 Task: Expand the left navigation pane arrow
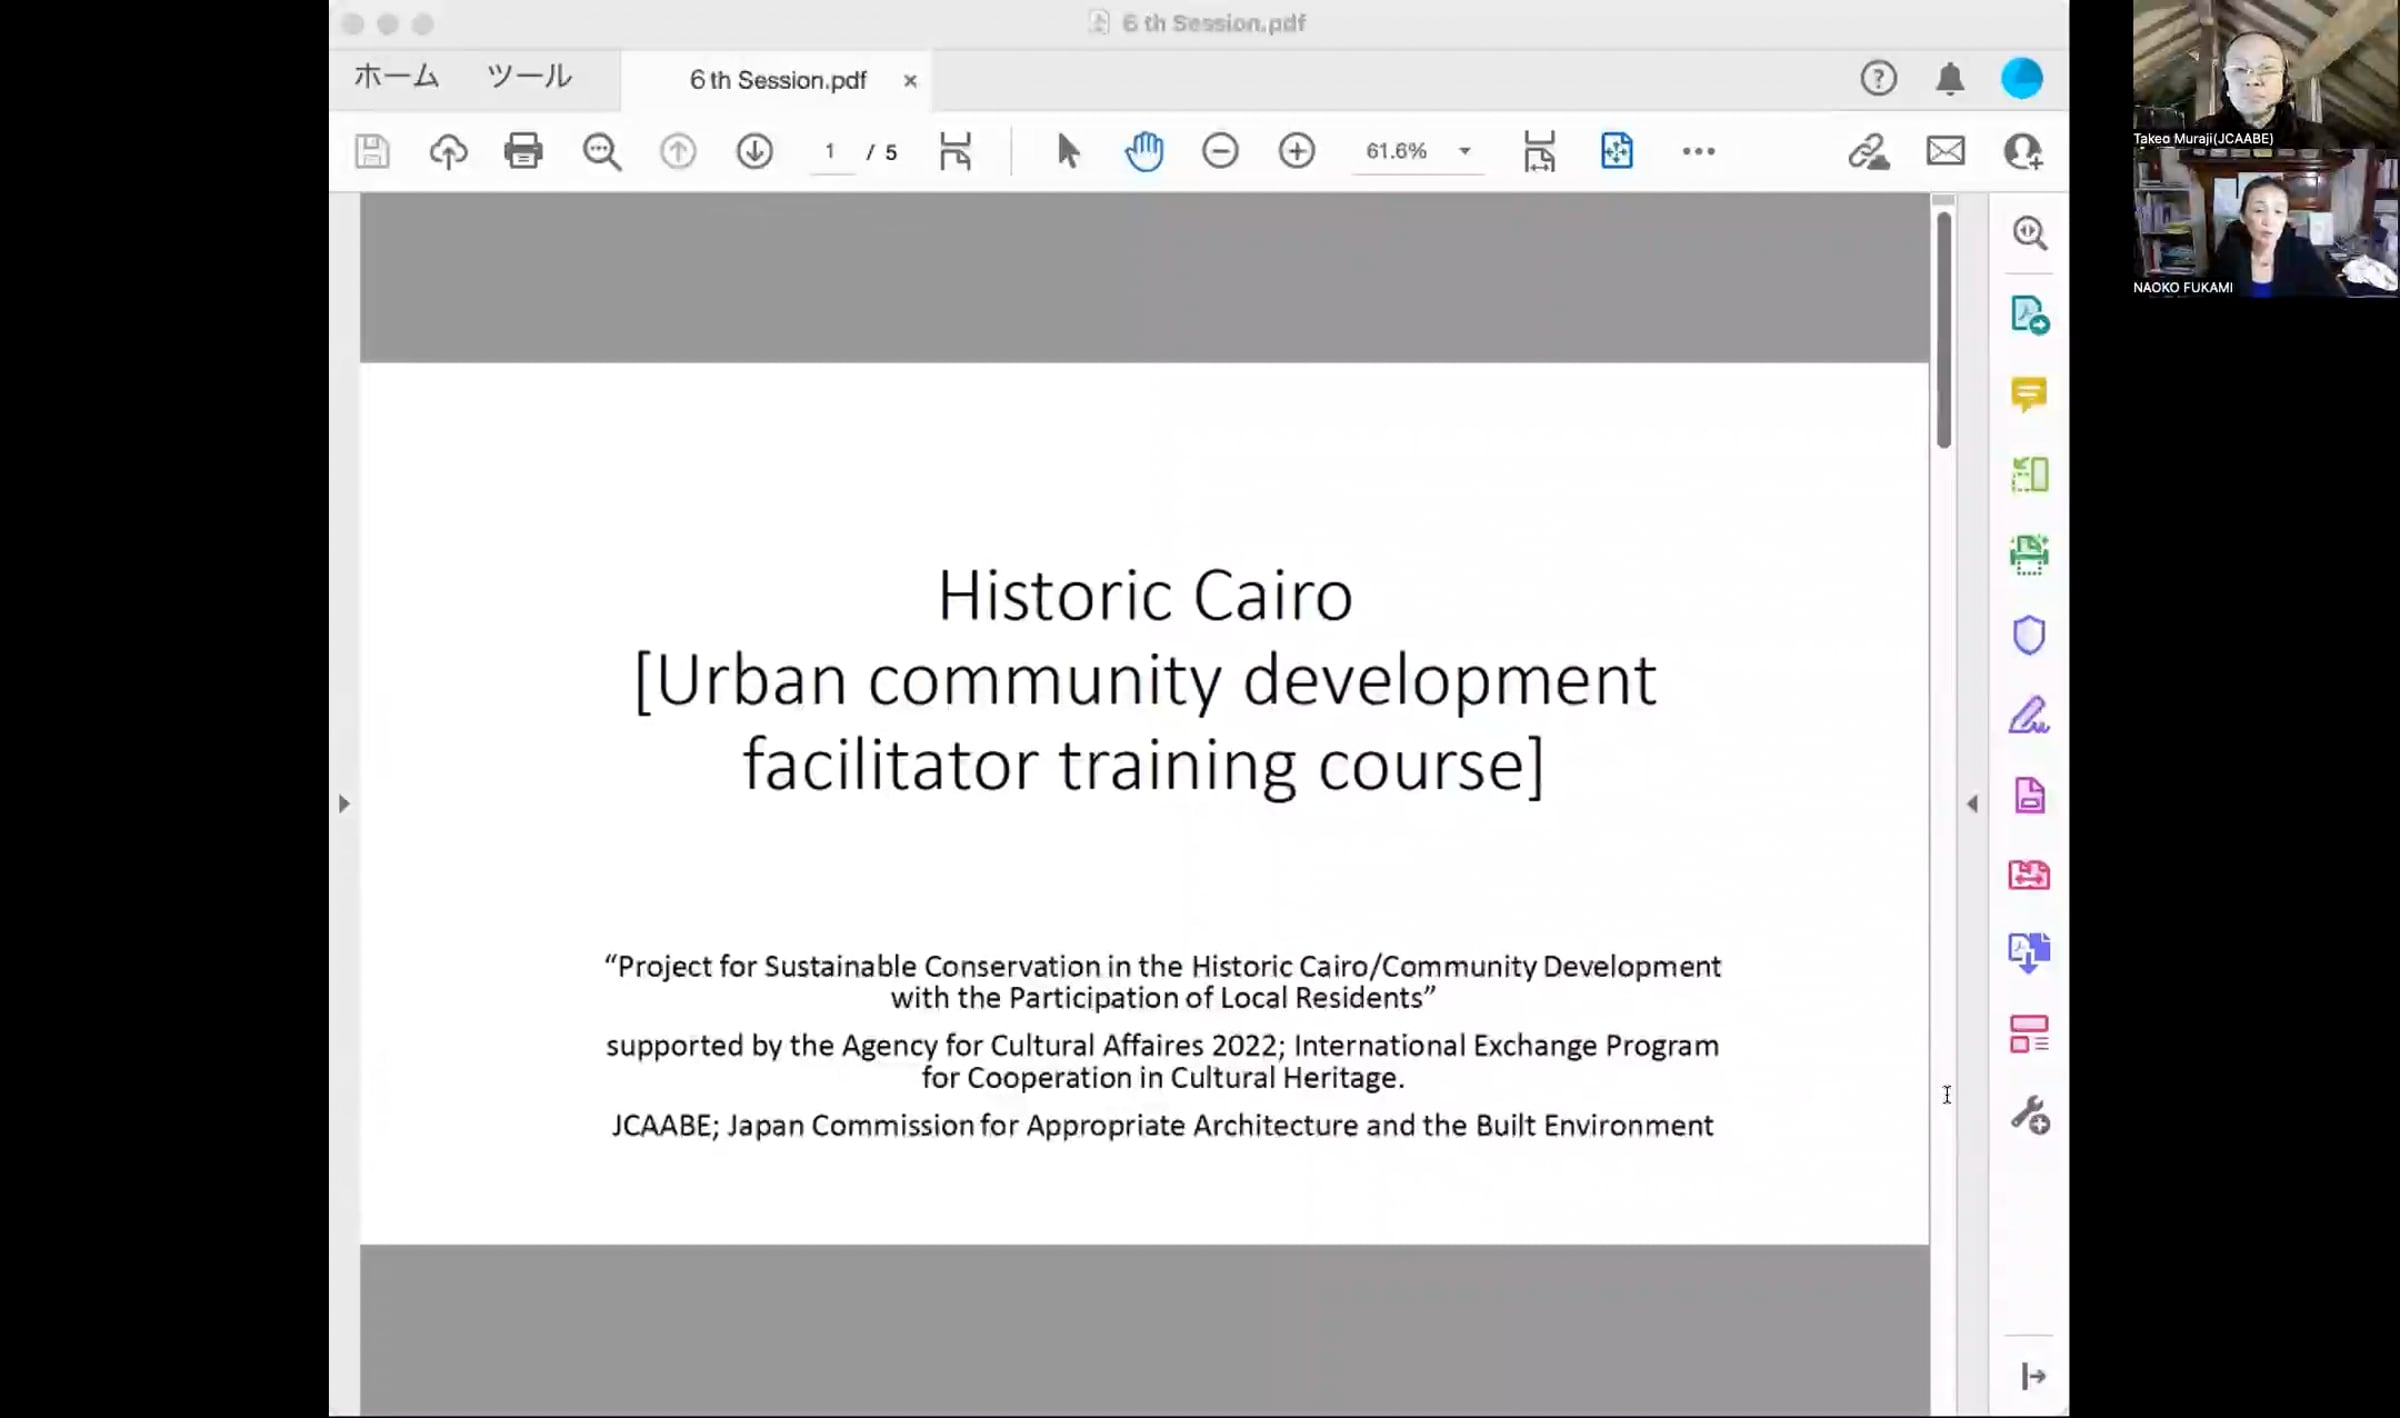coord(344,803)
